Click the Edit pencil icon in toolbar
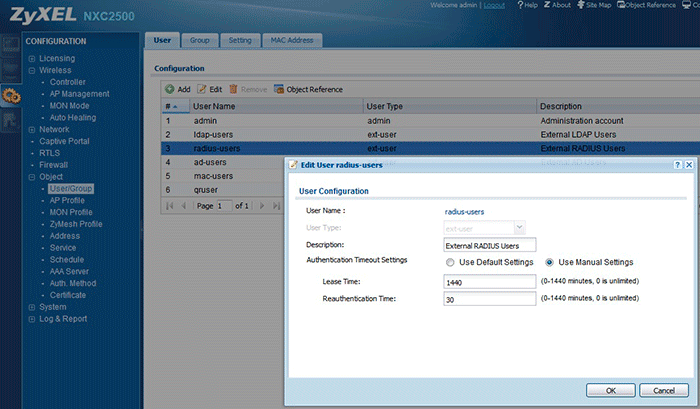The width and height of the screenshot is (700, 409). (202, 89)
